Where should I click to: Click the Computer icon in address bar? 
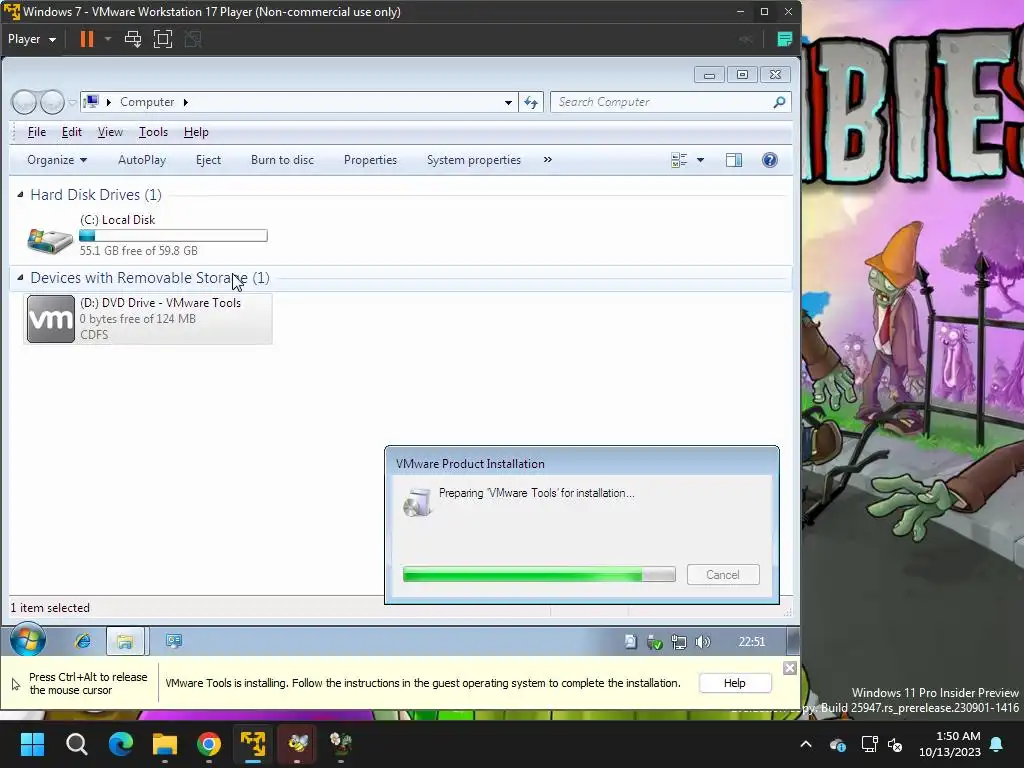coord(91,102)
